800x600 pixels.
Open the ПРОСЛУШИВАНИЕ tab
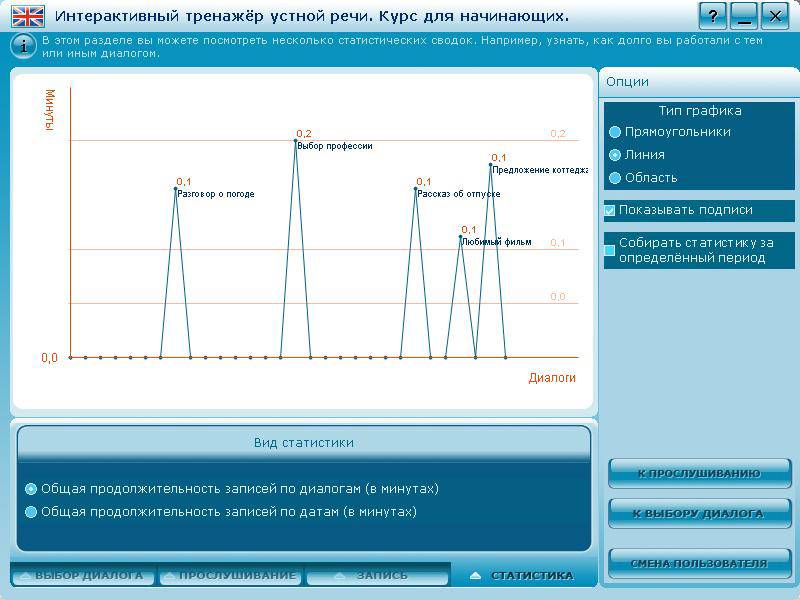tap(231, 576)
